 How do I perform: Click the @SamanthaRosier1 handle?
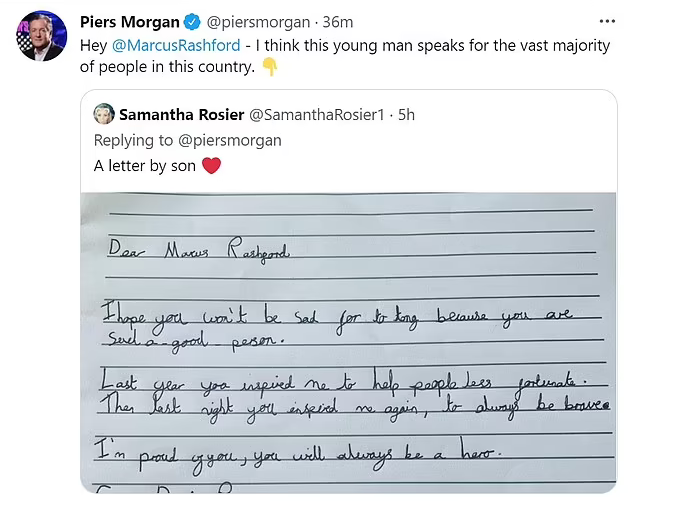(317, 114)
